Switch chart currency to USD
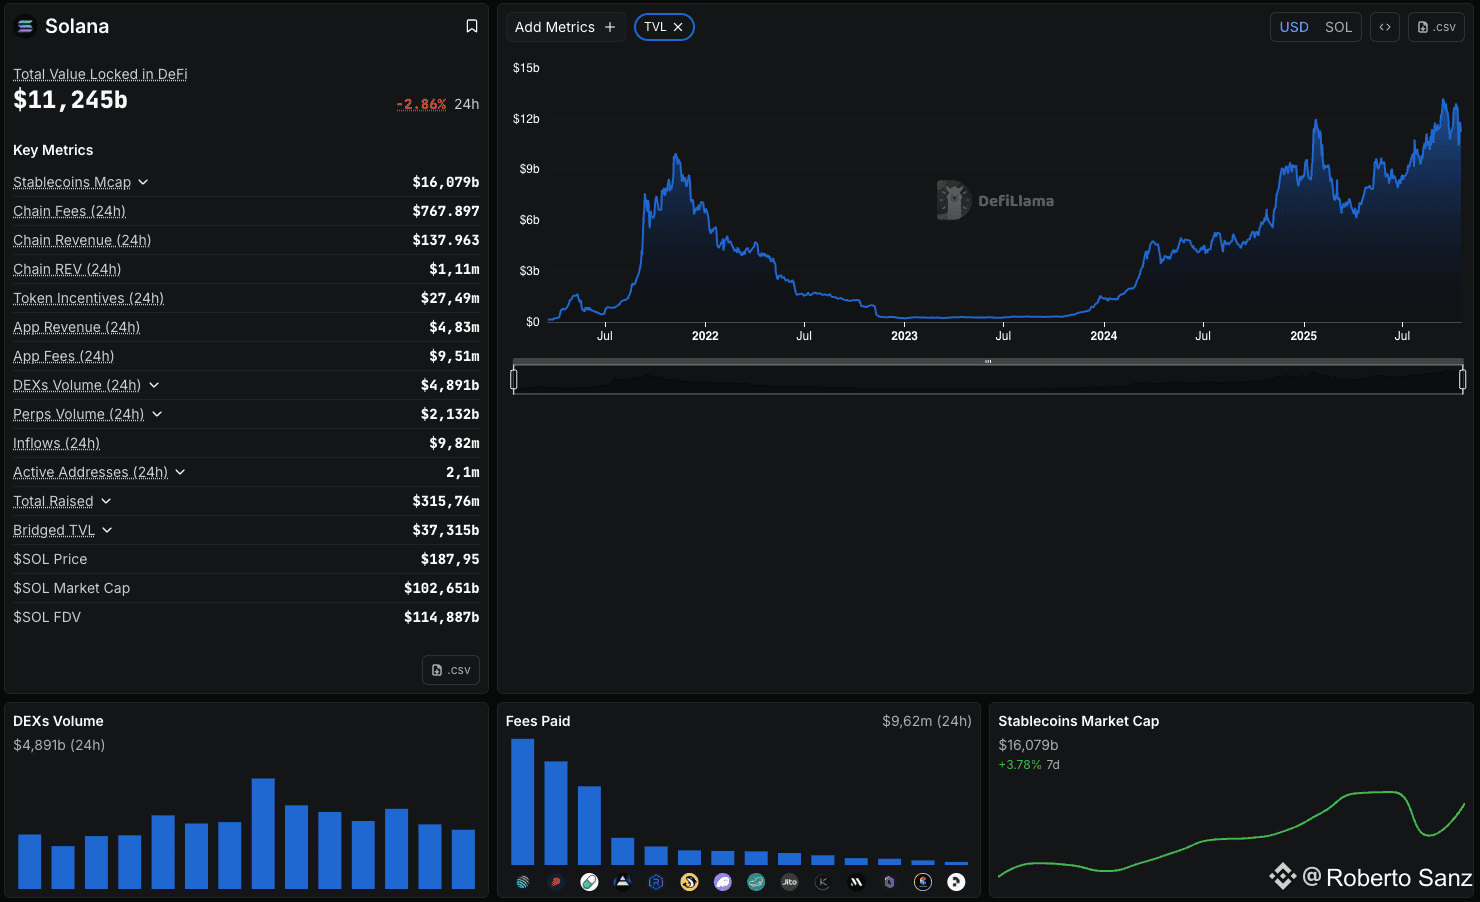 coord(1294,27)
